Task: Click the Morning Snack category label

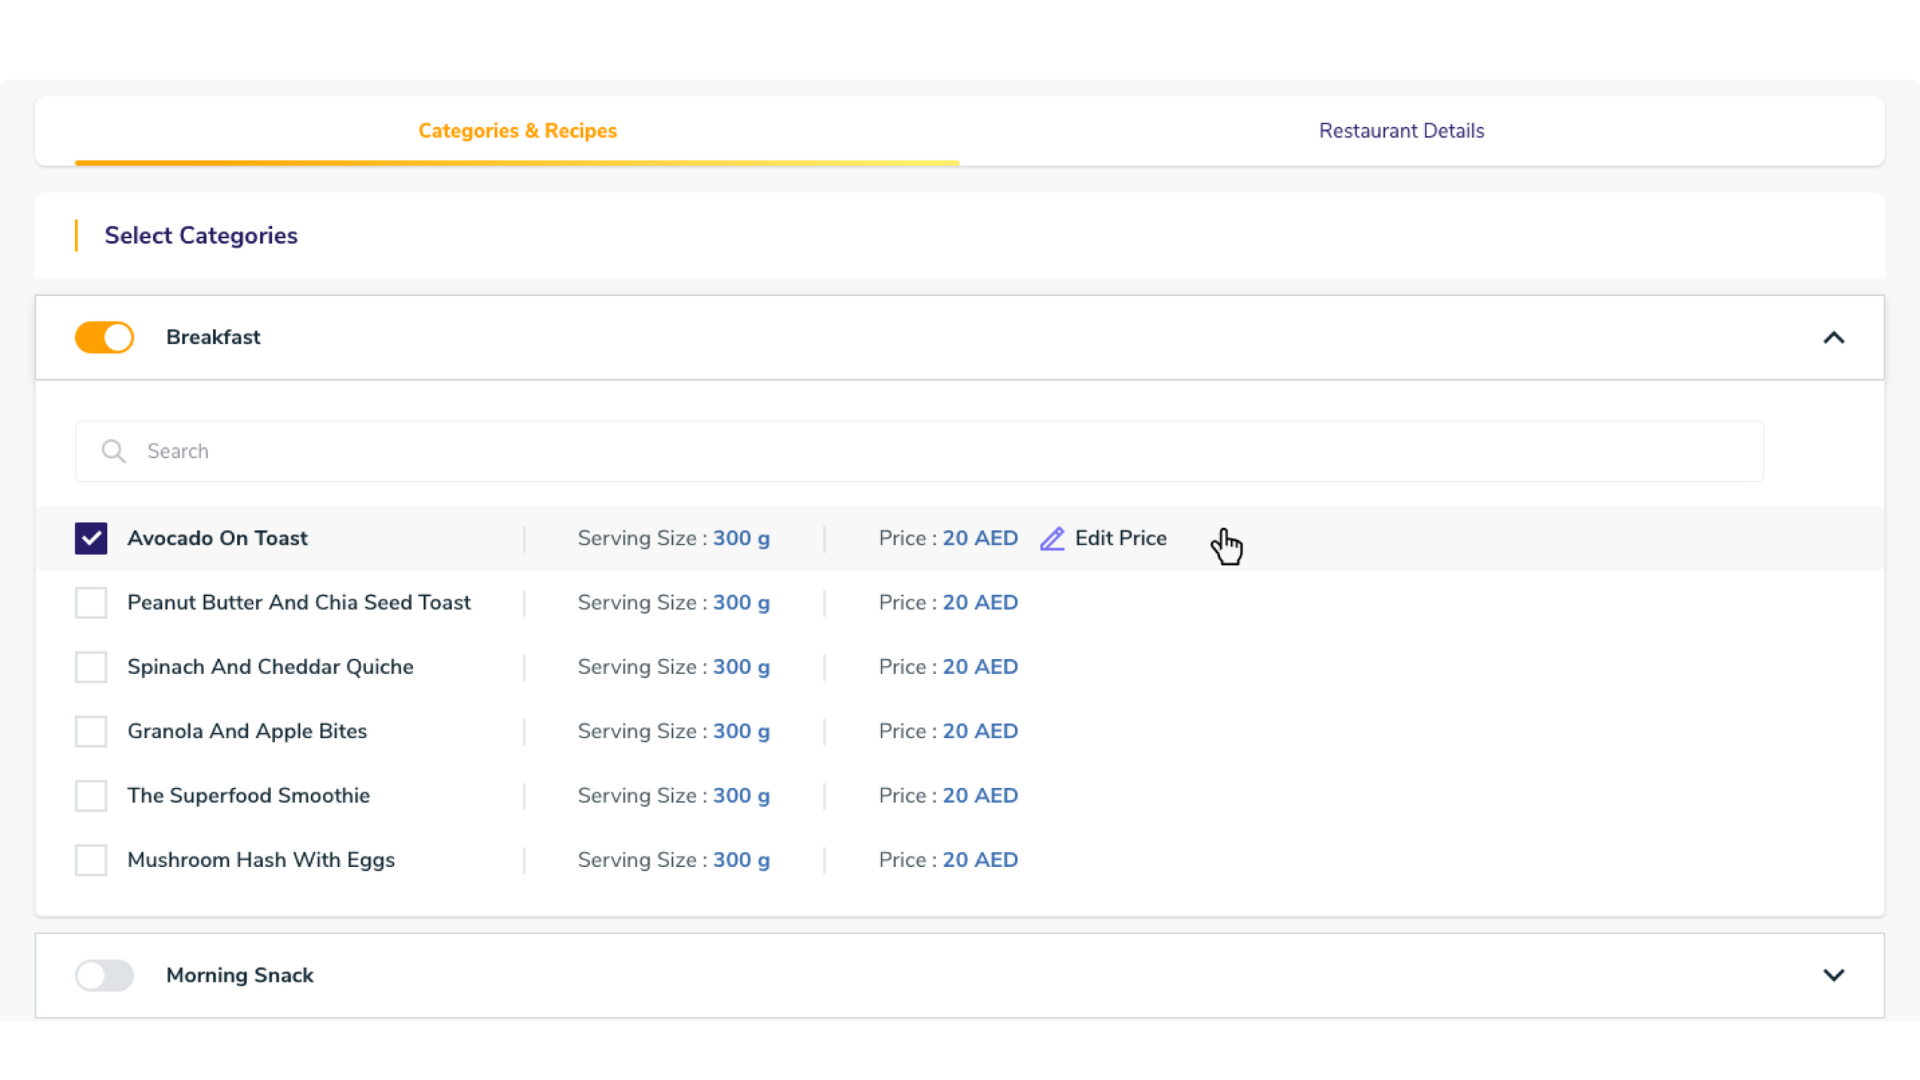Action: (x=240, y=975)
